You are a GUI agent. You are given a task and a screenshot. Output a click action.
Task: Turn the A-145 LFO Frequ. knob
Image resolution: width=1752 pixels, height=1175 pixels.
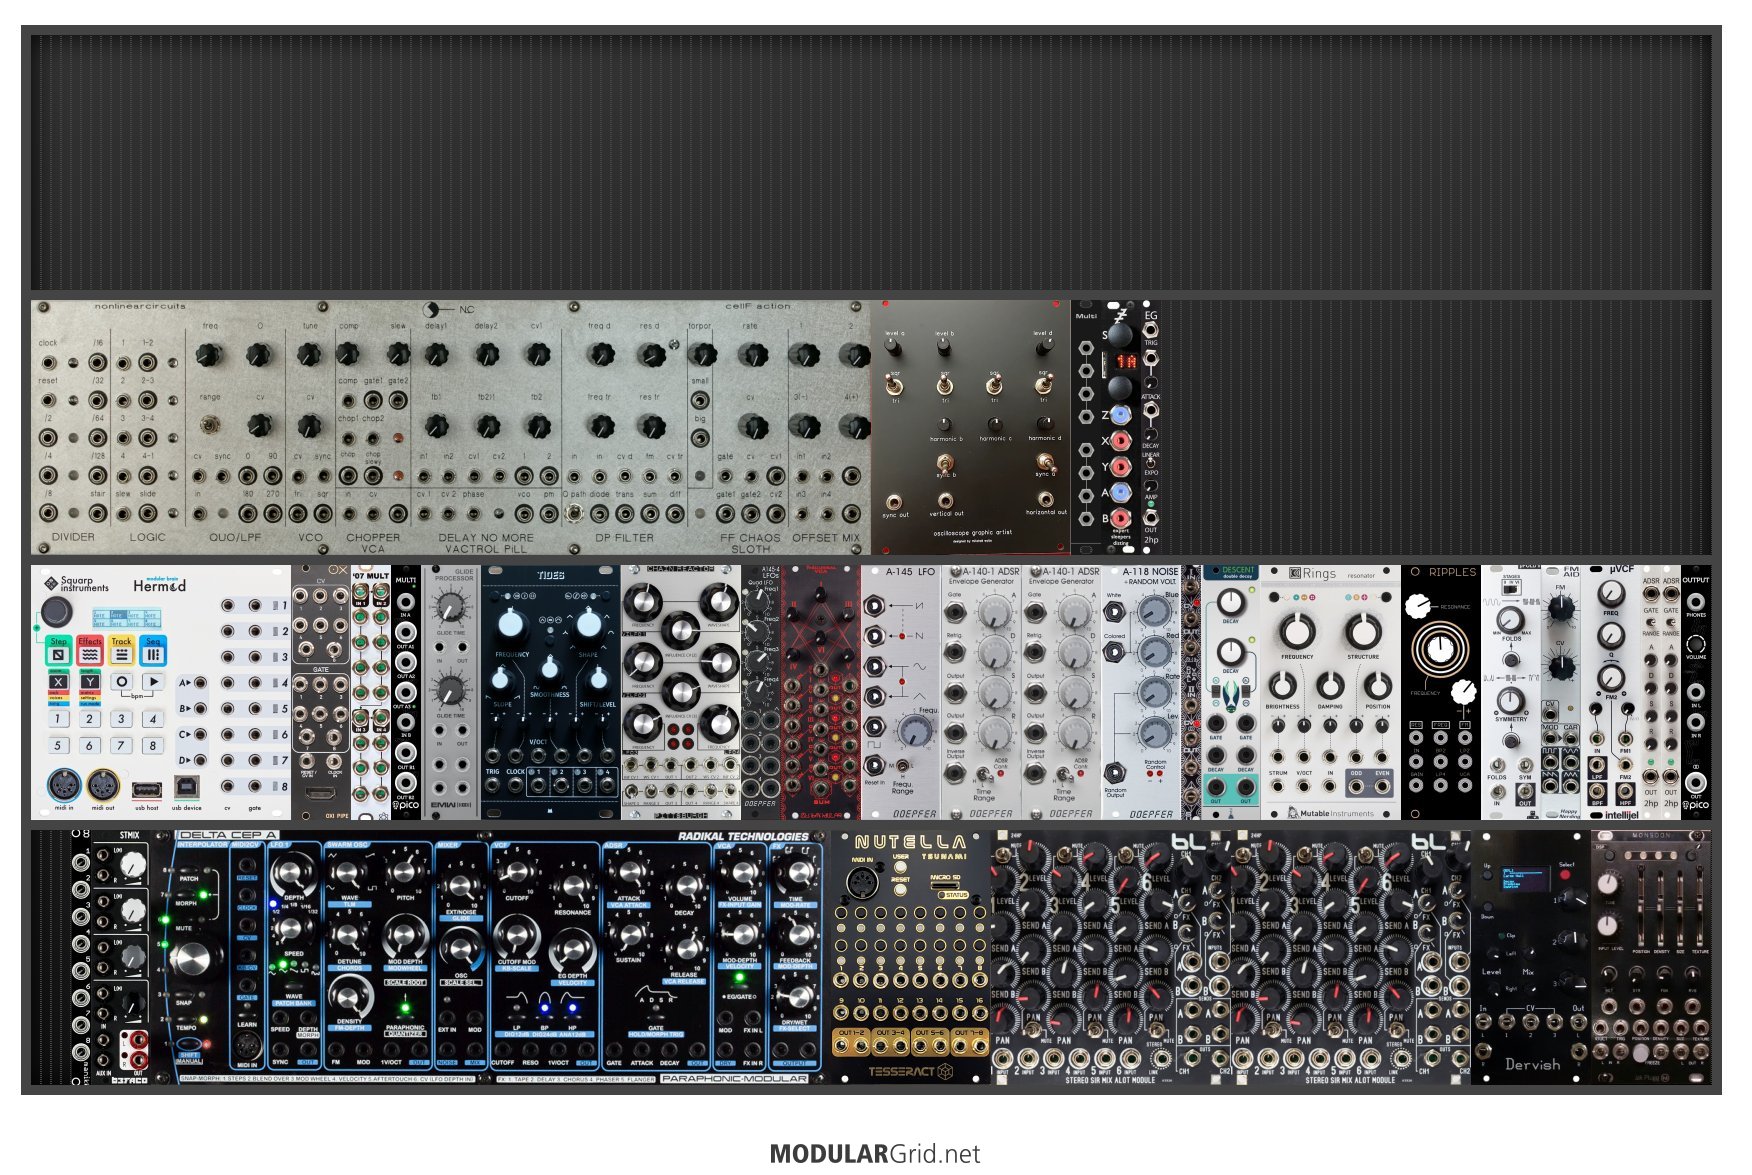tap(916, 731)
